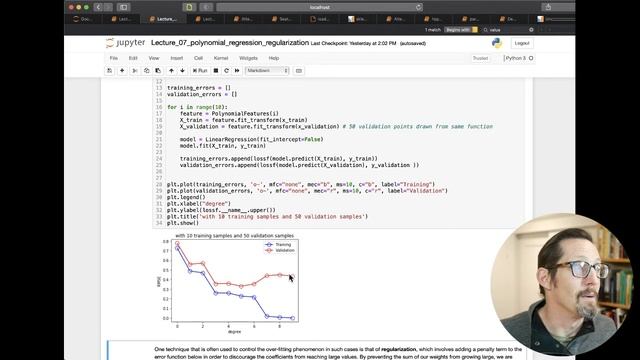
Task: Open the Edit menu
Action: (x=133, y=58)
